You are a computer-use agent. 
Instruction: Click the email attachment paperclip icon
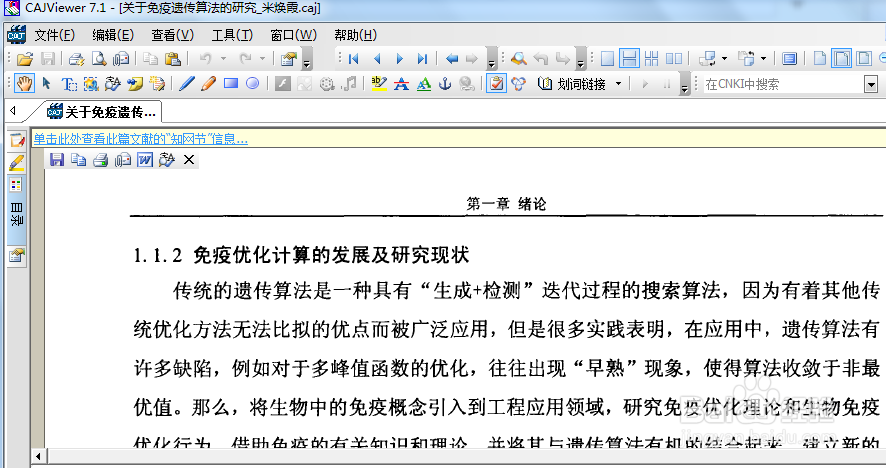[121, 59]
